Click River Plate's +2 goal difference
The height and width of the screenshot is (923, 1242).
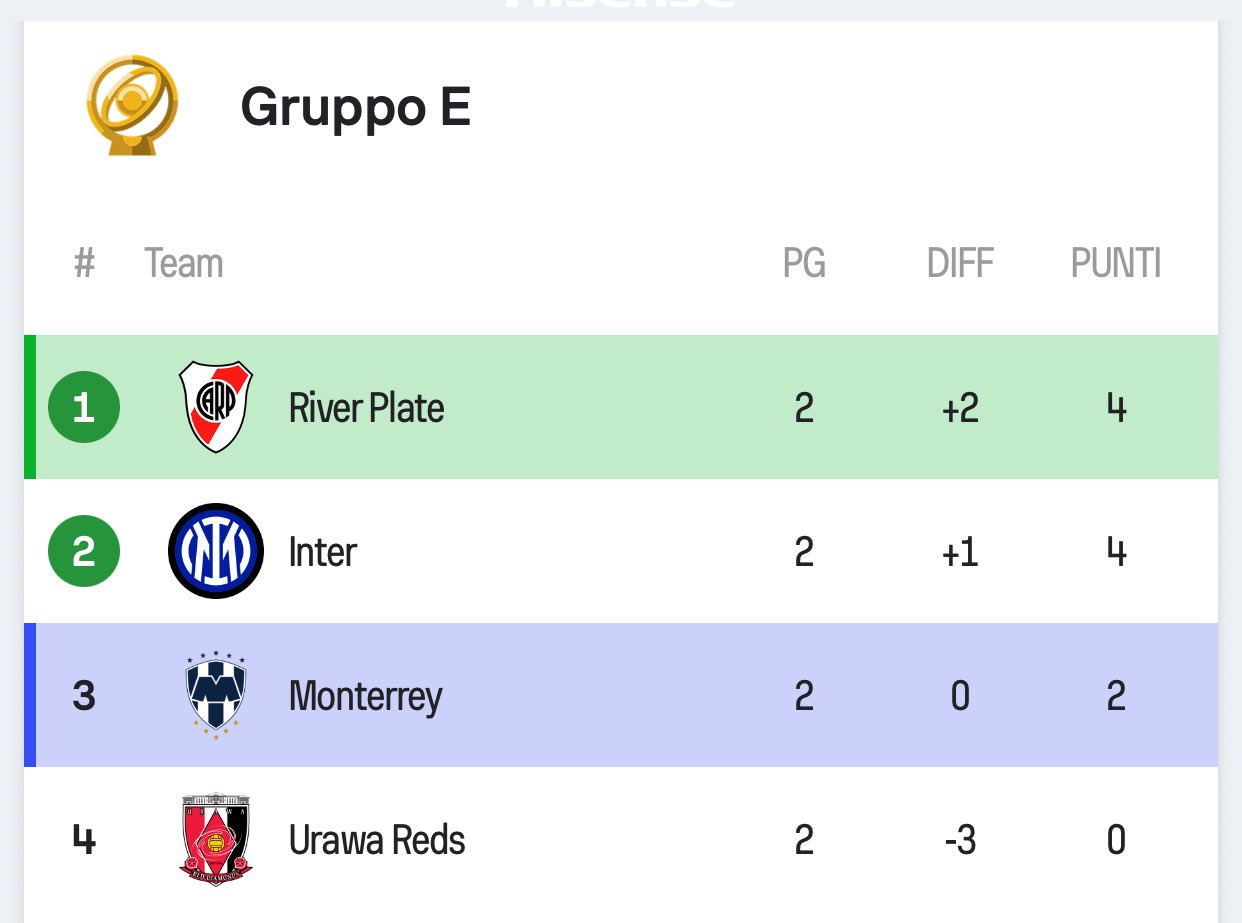pyautogui.click(x=960, y=408)
